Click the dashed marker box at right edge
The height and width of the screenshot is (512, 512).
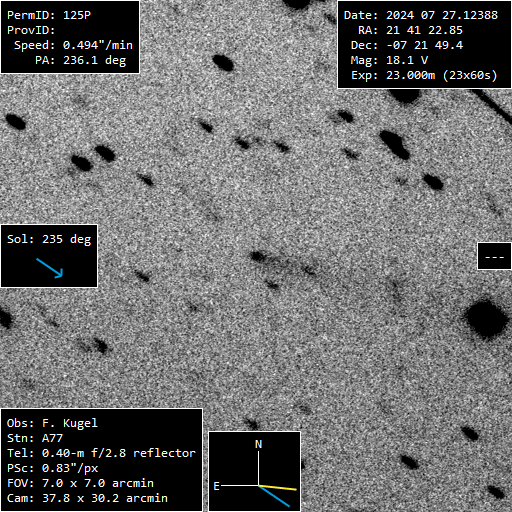tap(494, 256)
